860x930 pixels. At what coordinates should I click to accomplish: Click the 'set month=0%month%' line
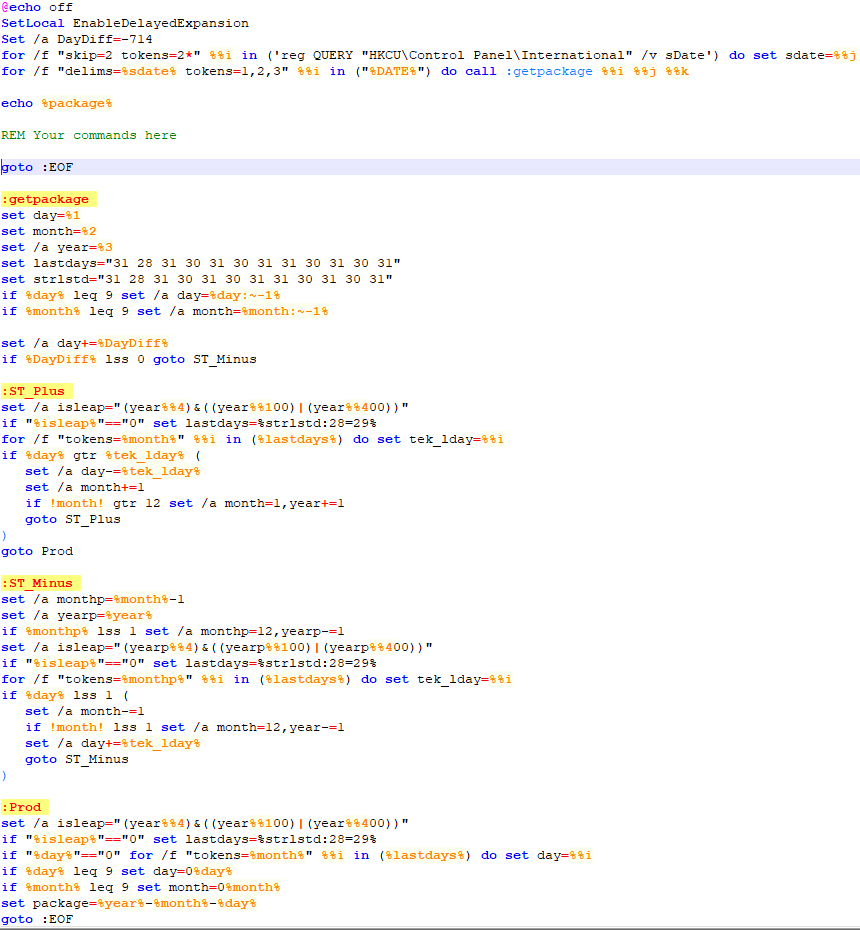pos(141,888)
